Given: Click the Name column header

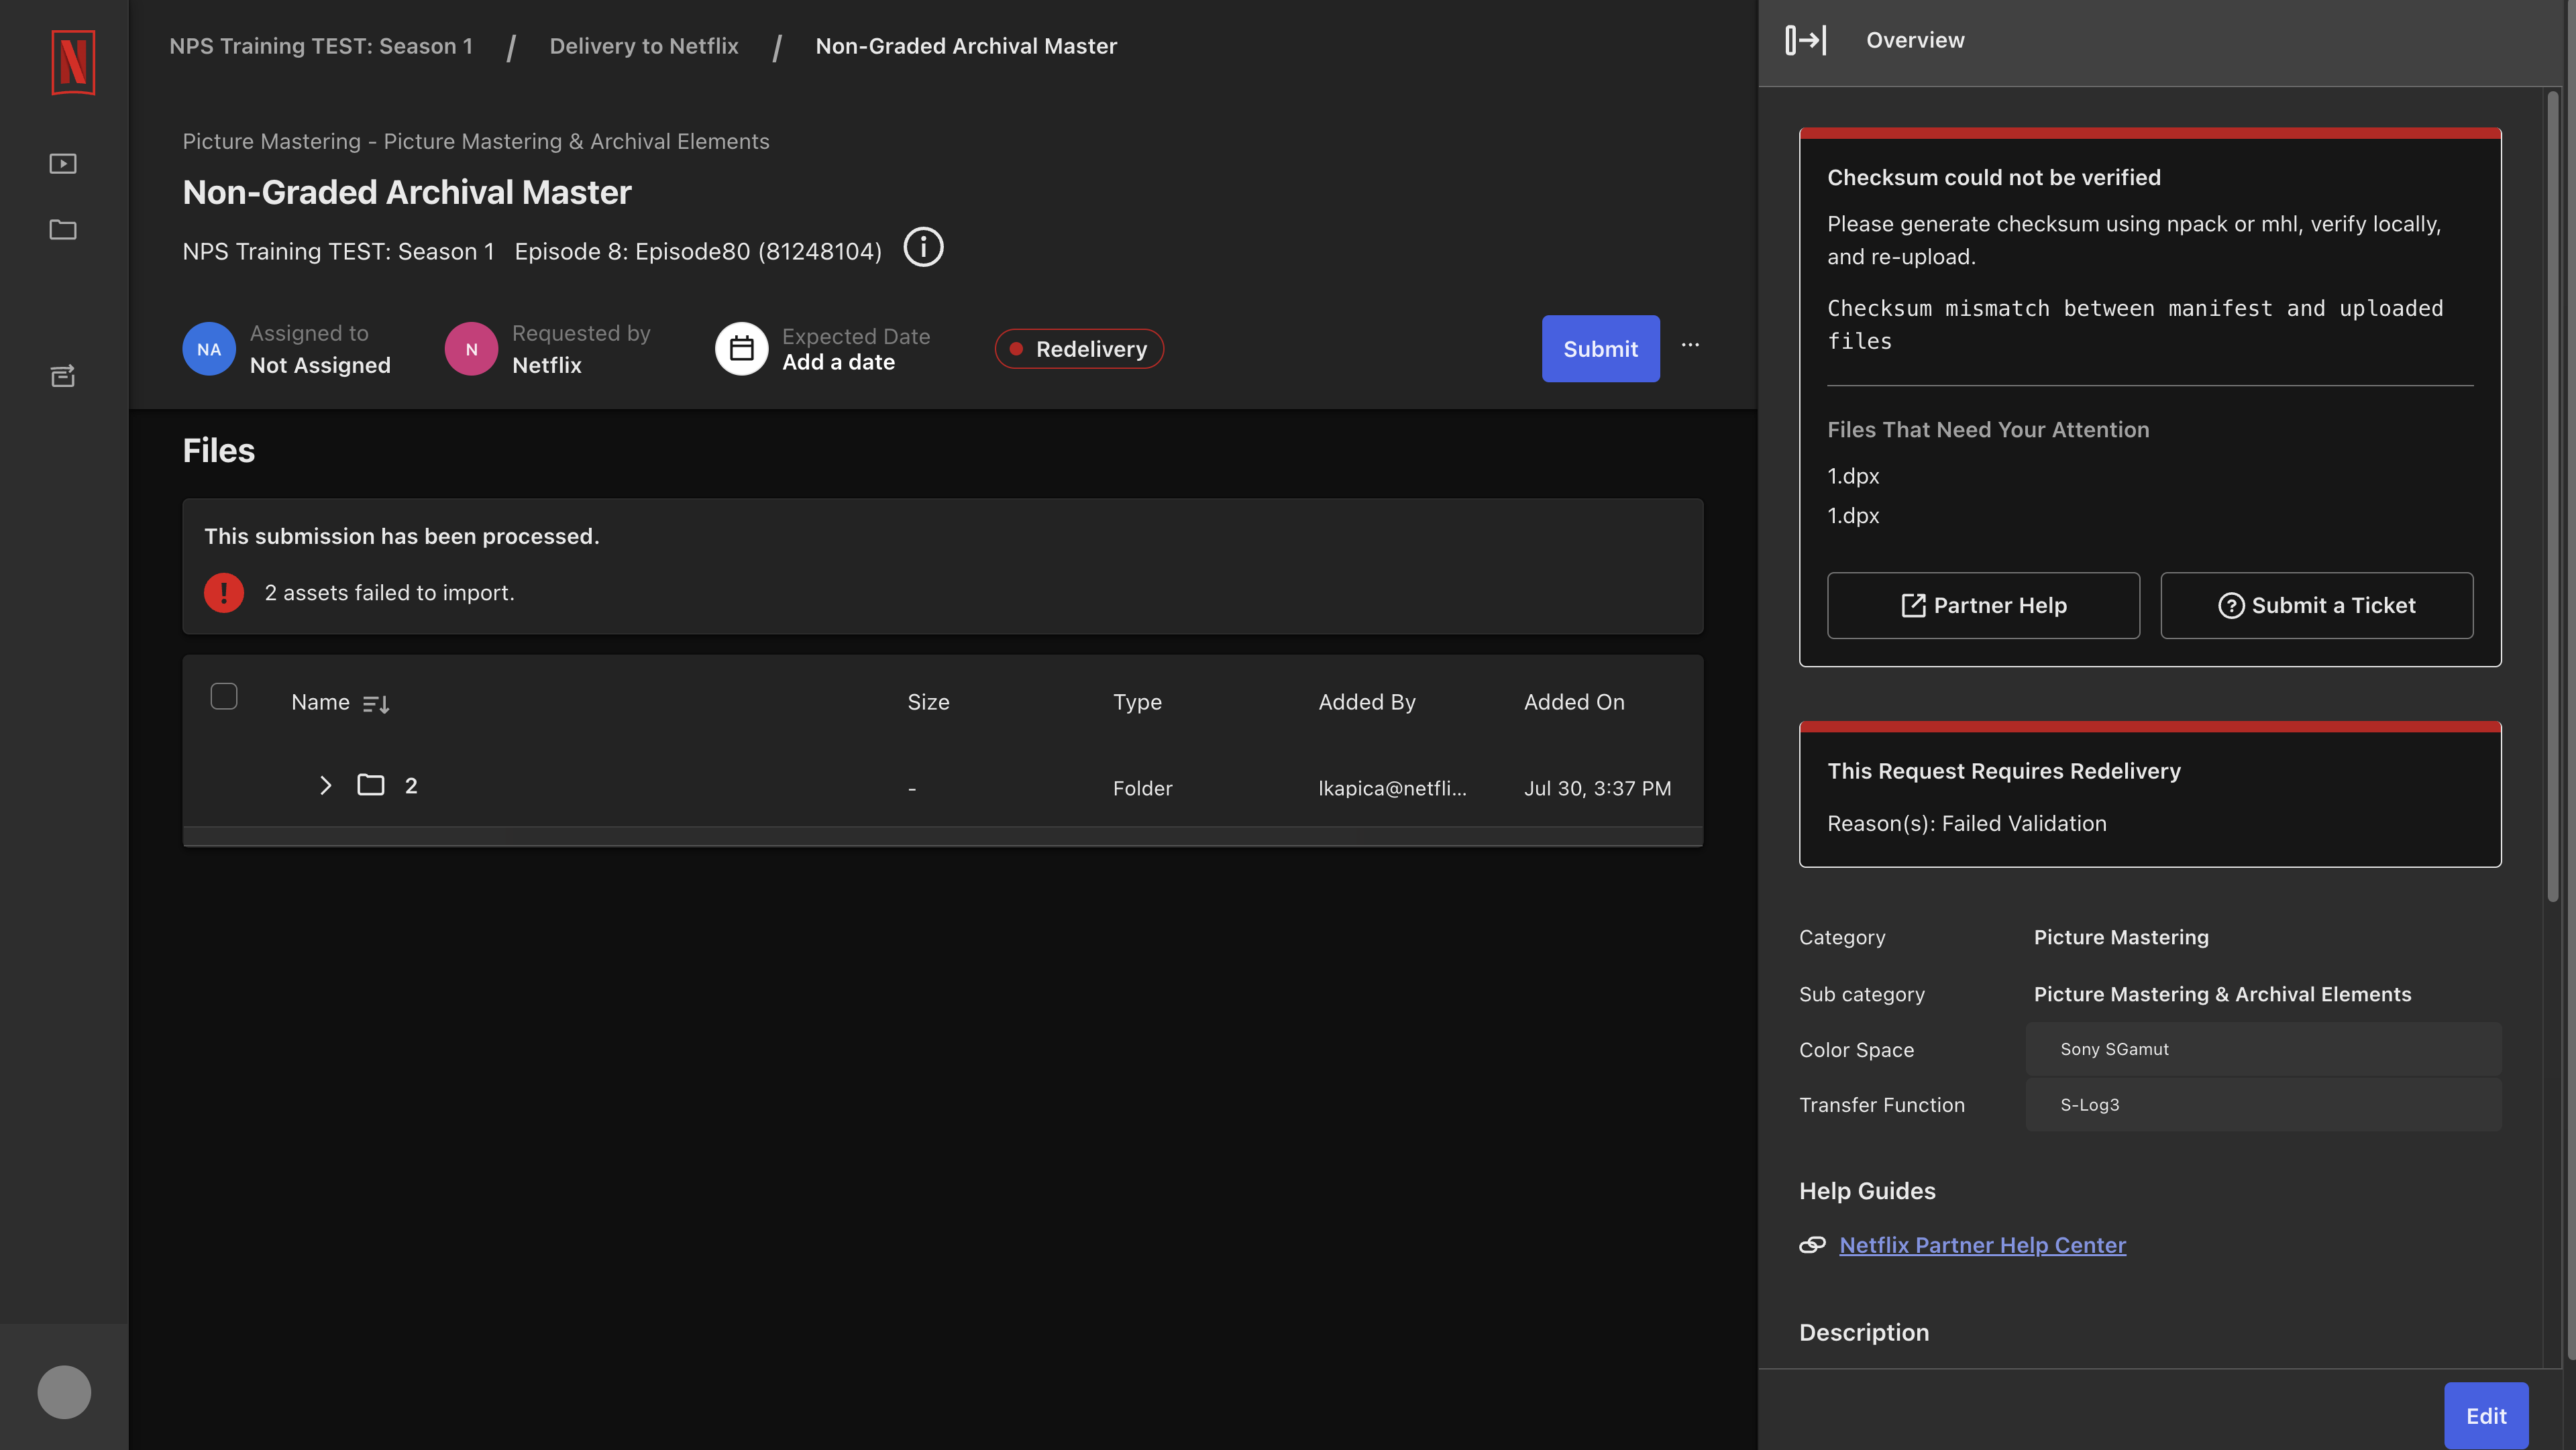Looking at the screenshot, I should coord(320,702).
